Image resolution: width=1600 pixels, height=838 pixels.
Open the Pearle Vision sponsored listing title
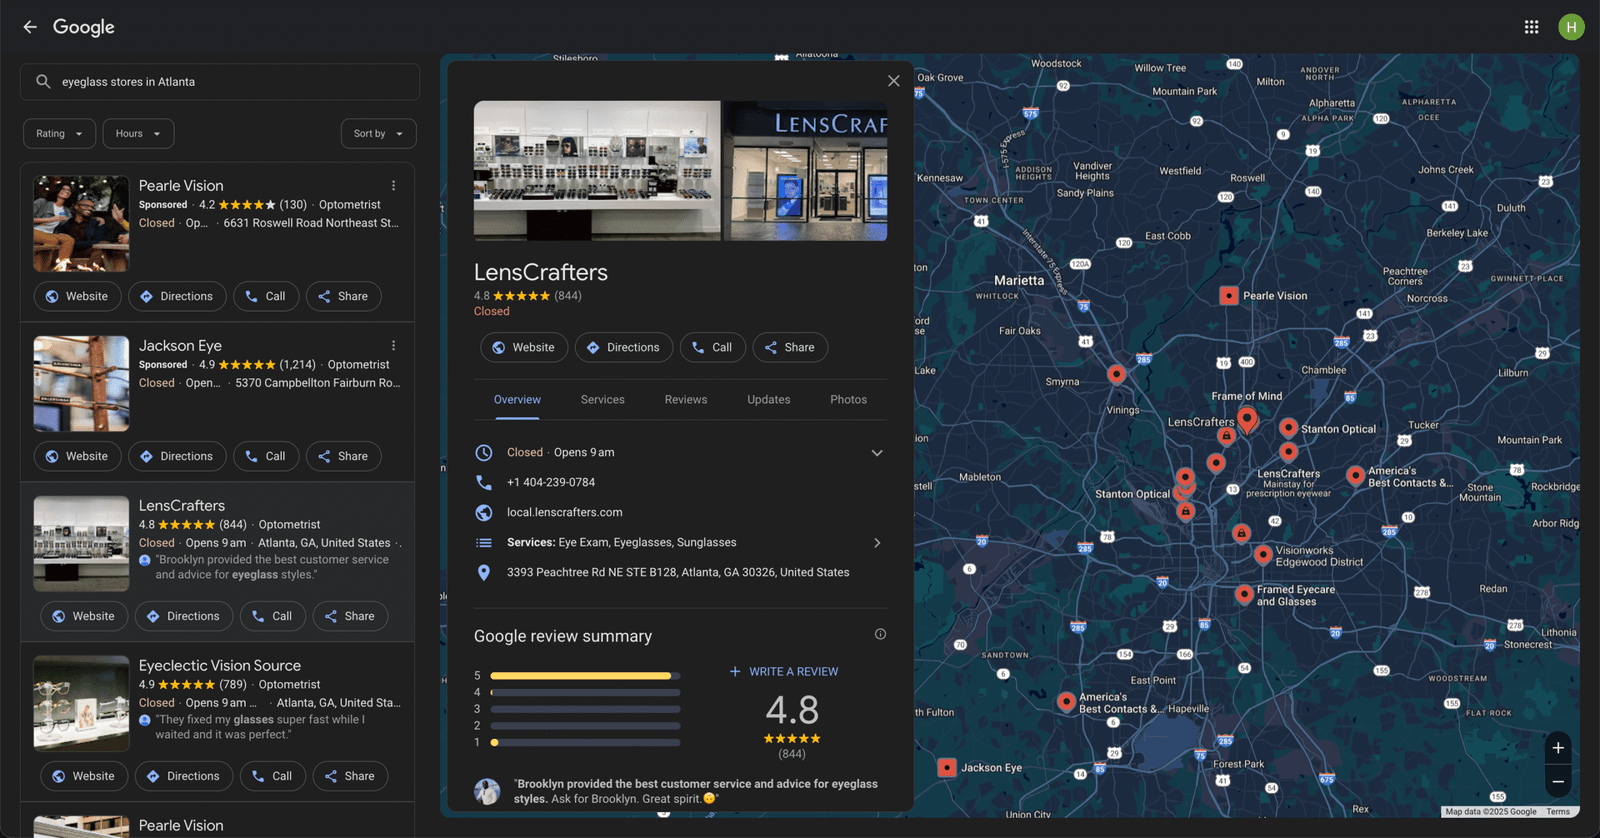181,186
